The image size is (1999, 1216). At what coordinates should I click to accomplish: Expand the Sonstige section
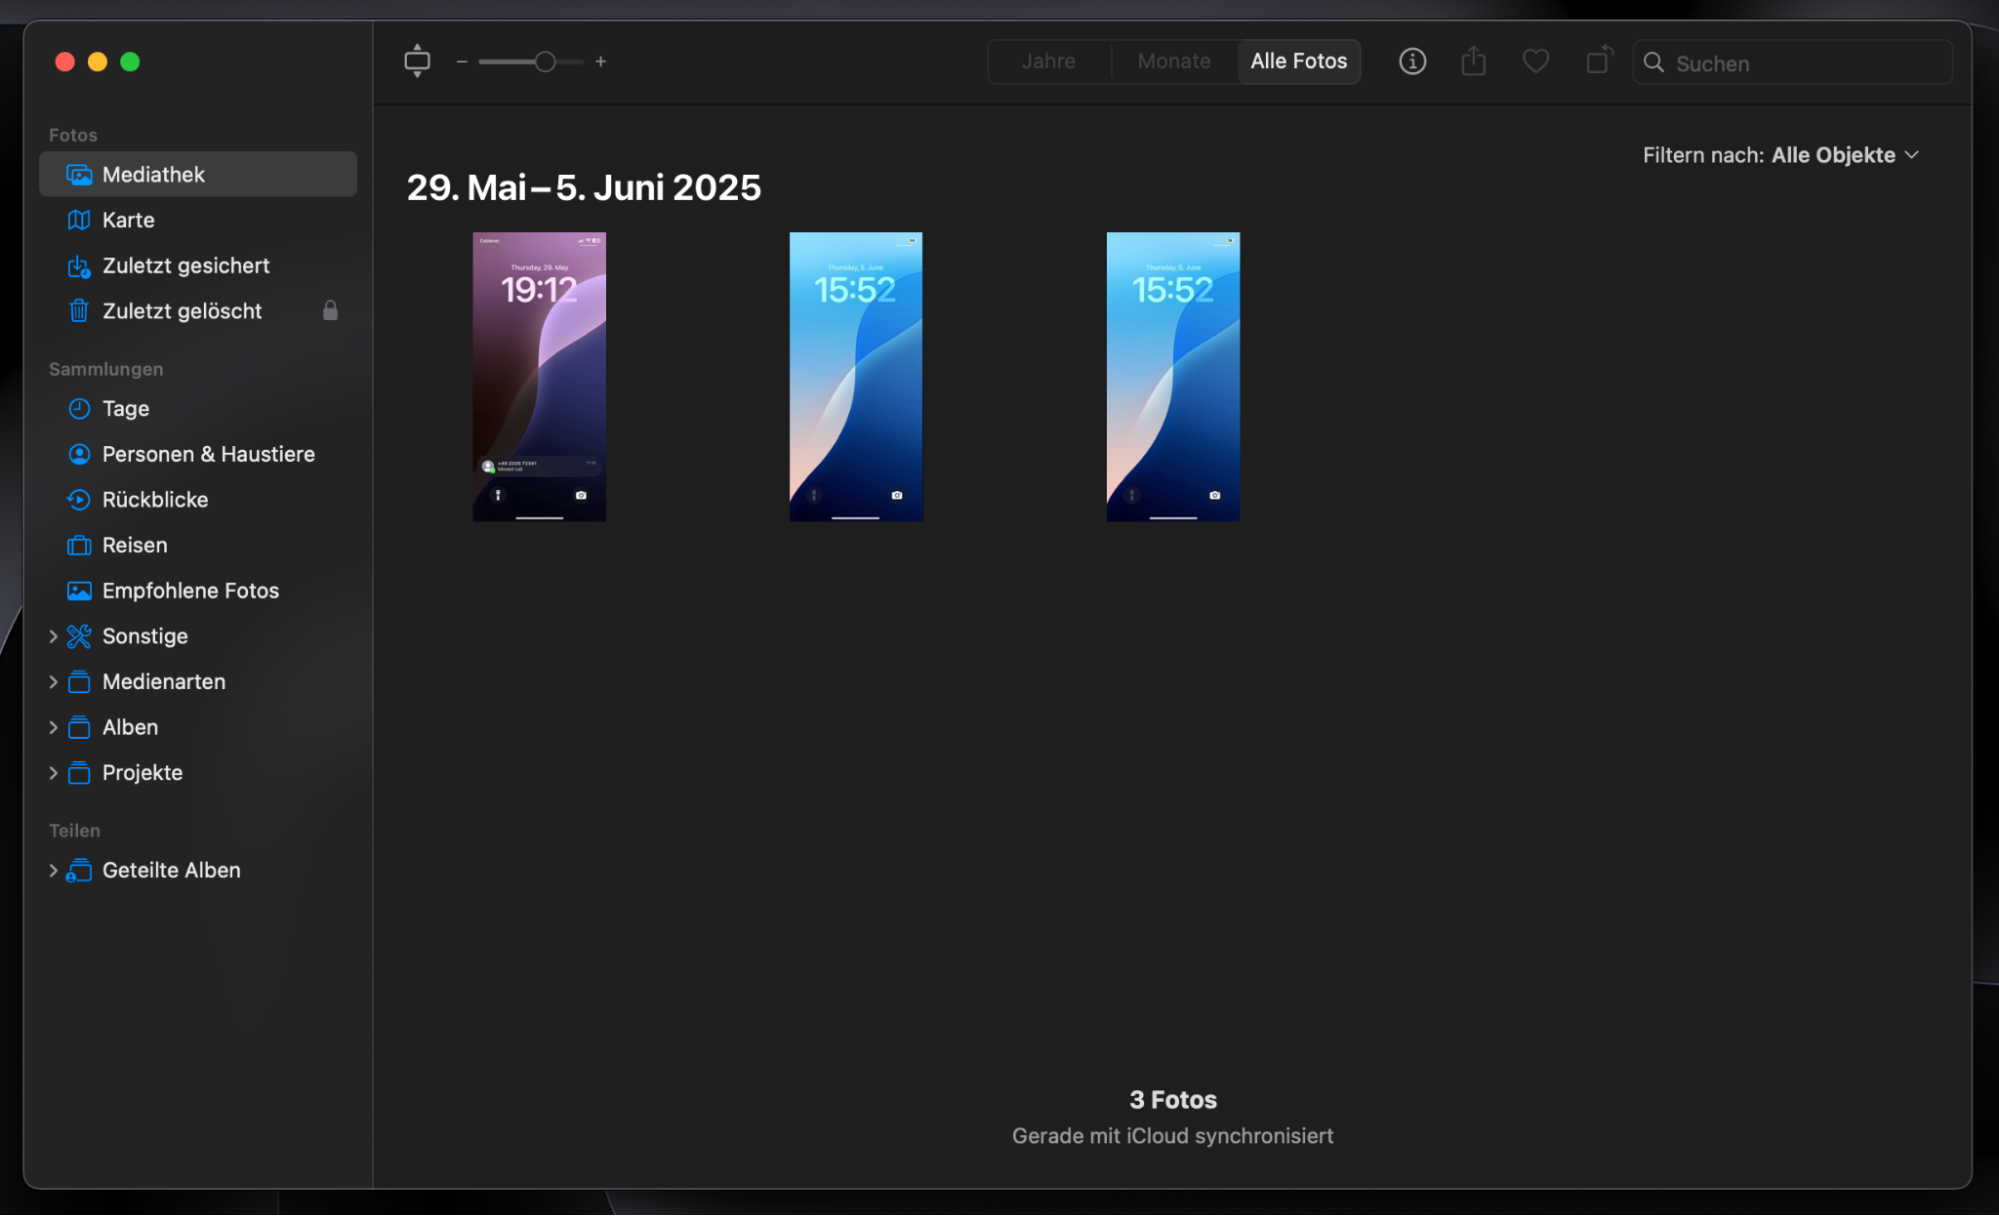[53, 636]
